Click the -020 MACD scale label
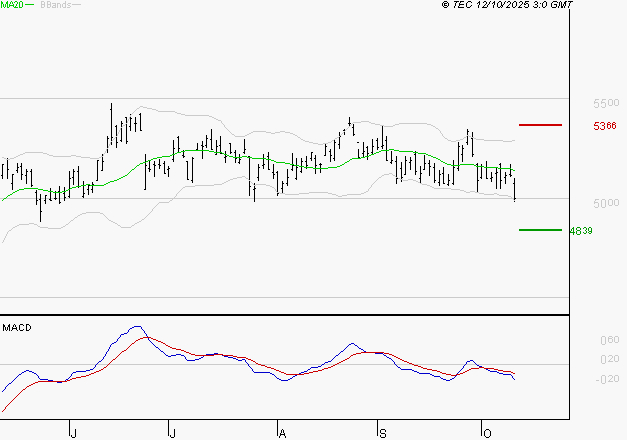 pos(606,379)
